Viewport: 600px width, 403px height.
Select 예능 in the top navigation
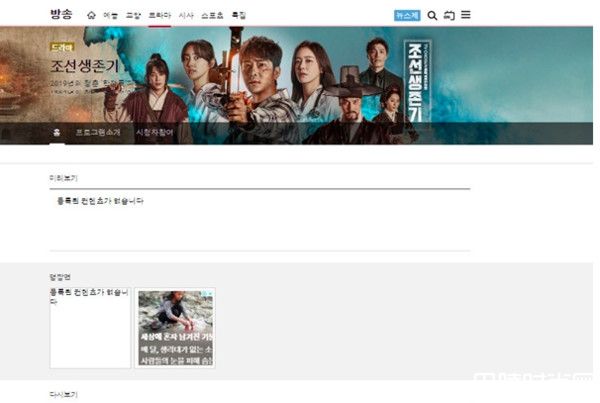coord(110,16)
